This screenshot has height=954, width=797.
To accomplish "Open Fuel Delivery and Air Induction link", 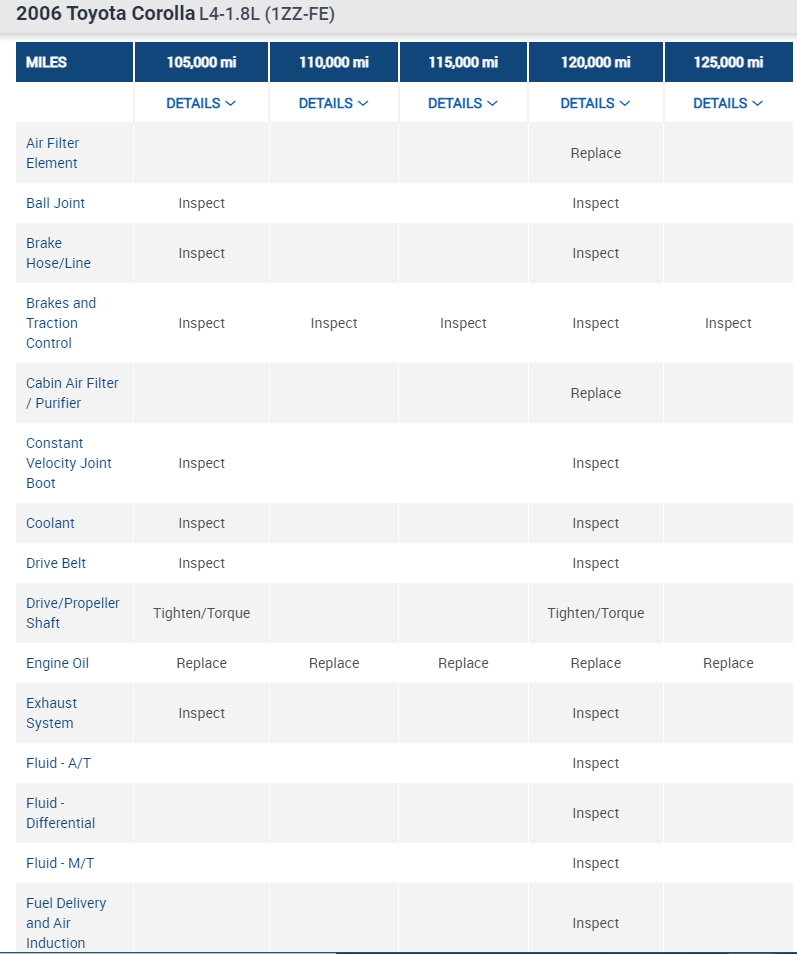I will pos(66,923).
